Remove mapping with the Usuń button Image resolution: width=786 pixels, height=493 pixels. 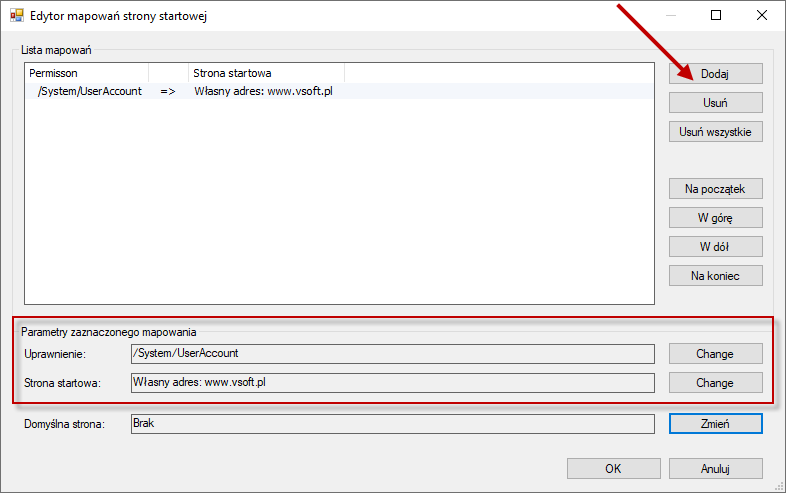(x=715, y=103)
